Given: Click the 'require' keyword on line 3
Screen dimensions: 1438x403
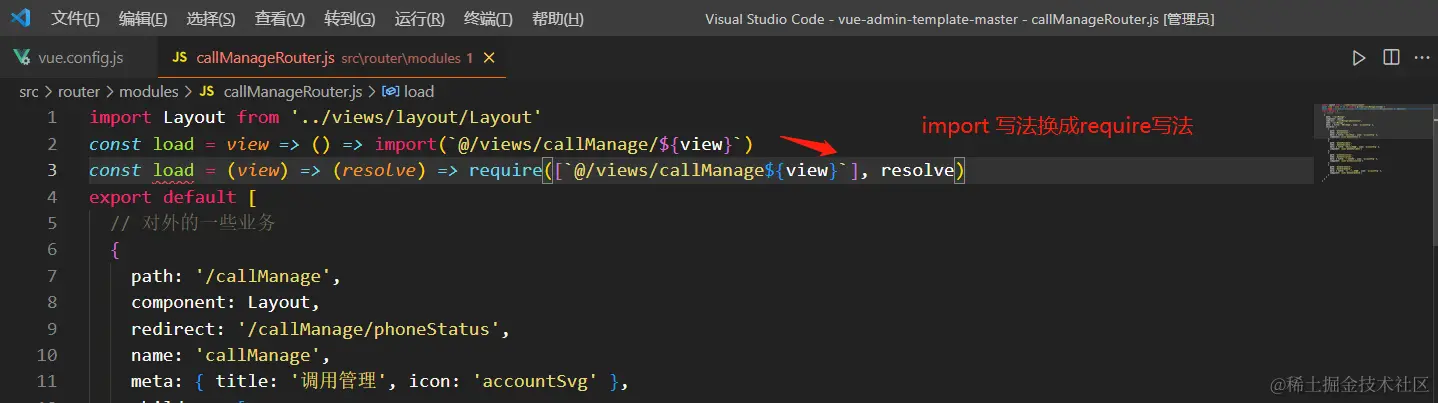Looking at the screenshot, I should tap(504, 170).
